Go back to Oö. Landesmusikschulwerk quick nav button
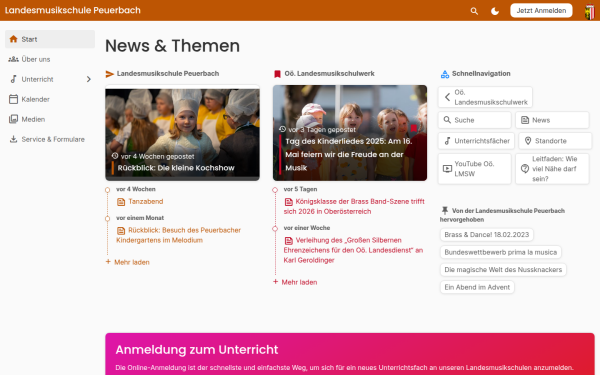The width and height of the screenshot is (600, 375). (x=485, y=97)
